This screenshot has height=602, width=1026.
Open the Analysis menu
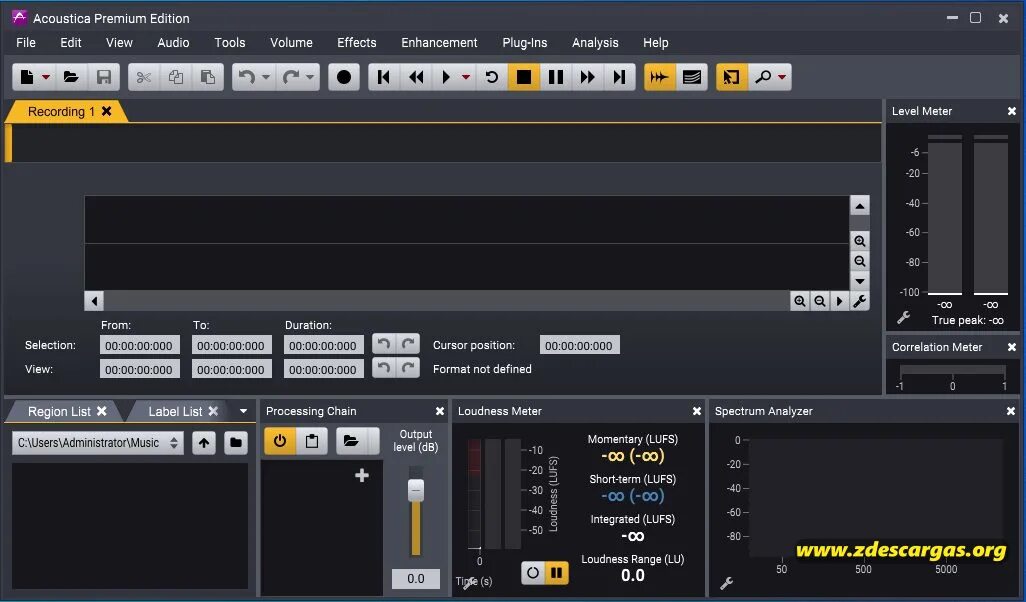click(595, 43)
